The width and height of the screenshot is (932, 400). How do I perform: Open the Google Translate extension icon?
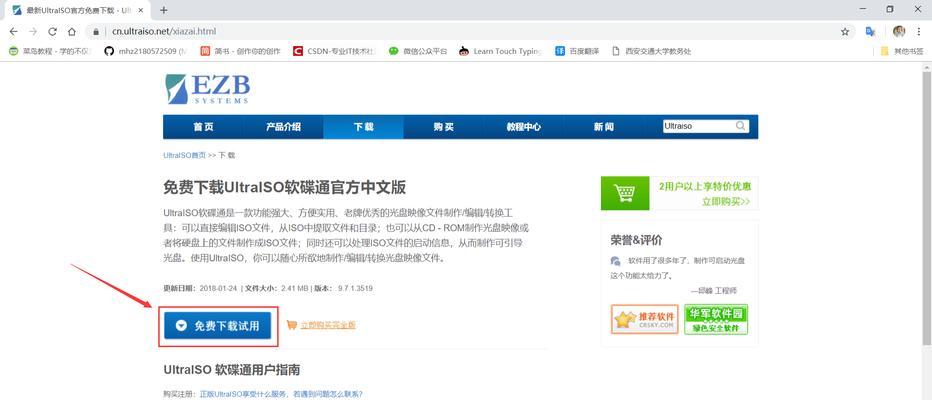870,32
